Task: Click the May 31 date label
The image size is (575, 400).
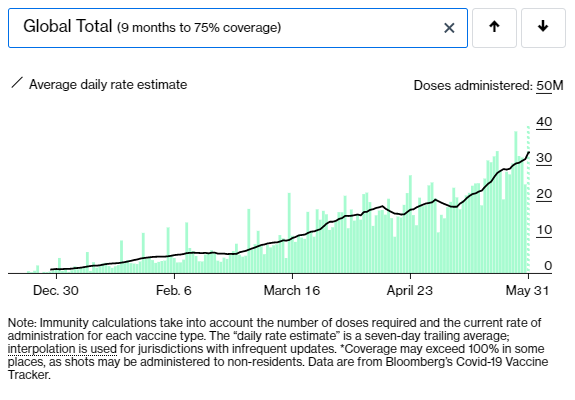Action: coord(527,291)
